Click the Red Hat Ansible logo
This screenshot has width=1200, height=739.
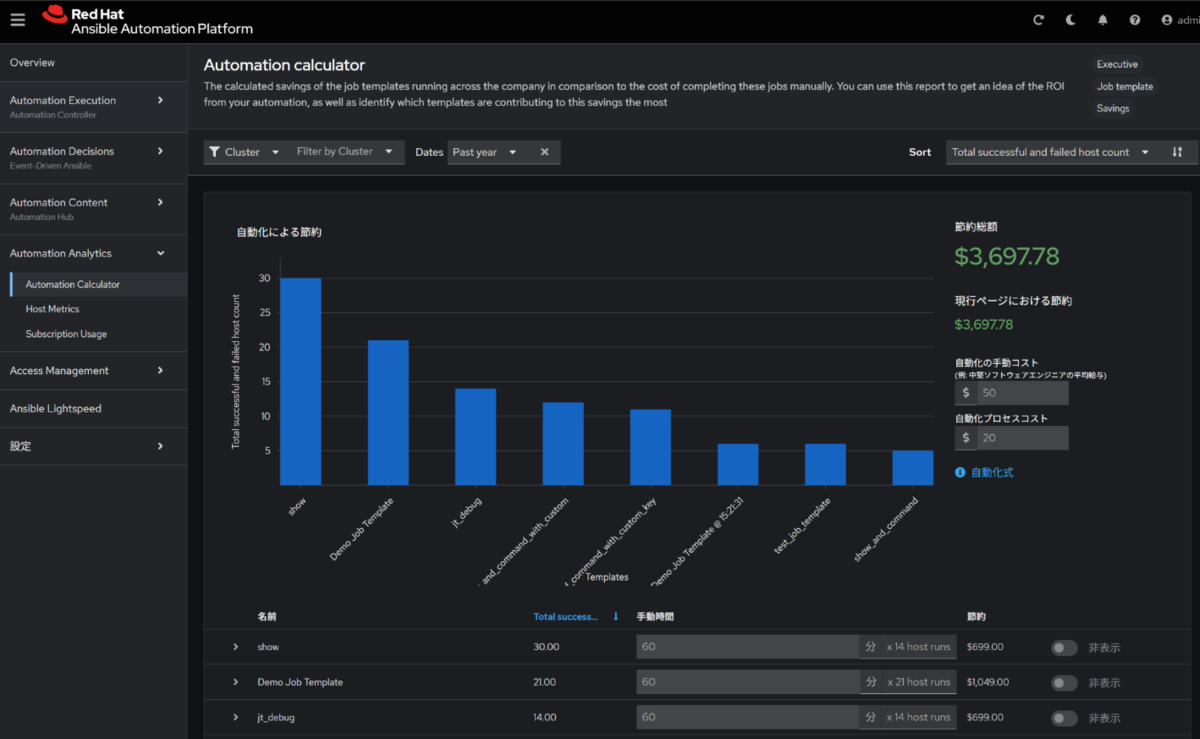click(148, 20)
